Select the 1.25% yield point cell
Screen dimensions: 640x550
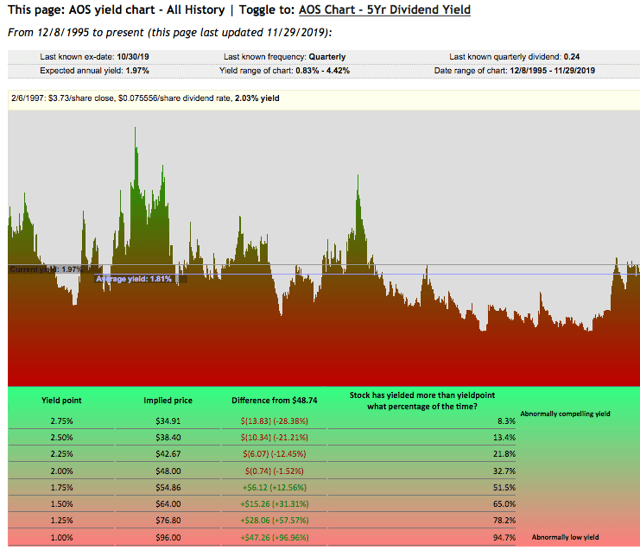pos(62,521)
